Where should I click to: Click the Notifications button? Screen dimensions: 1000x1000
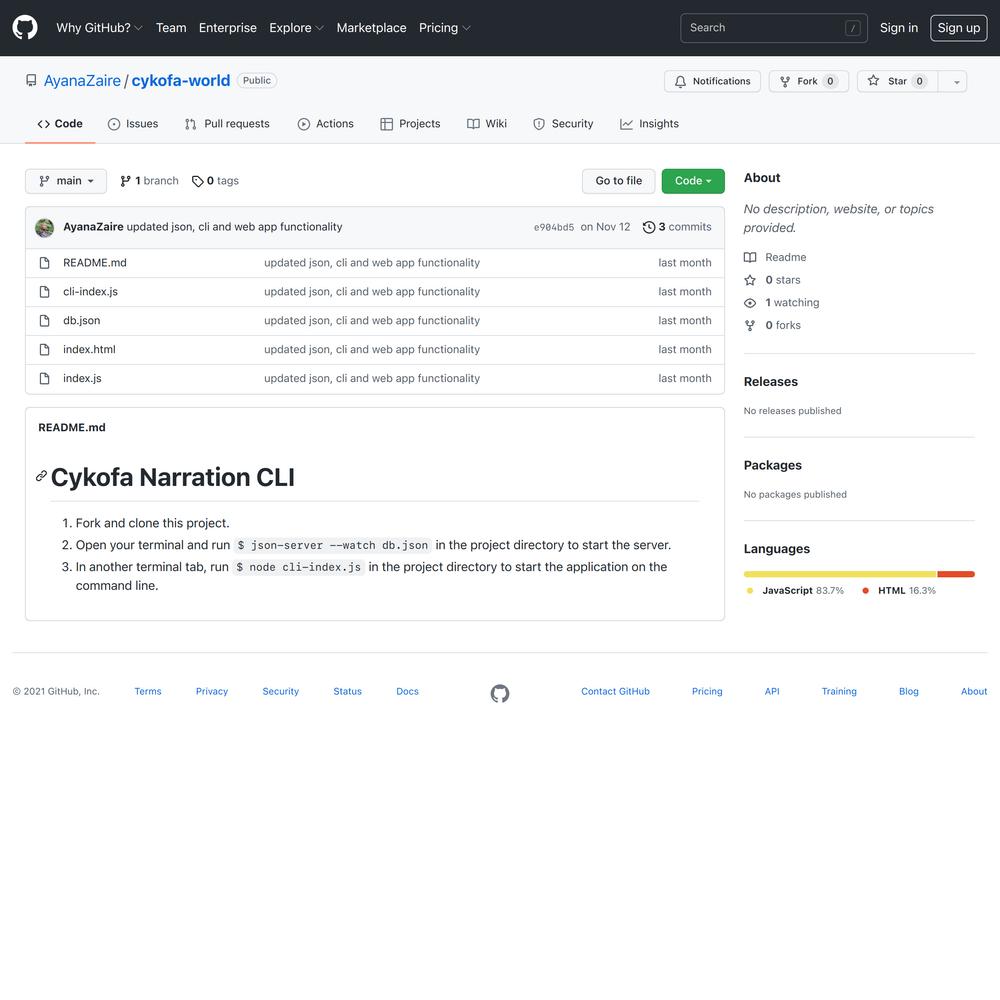click(x=712, y=82)
